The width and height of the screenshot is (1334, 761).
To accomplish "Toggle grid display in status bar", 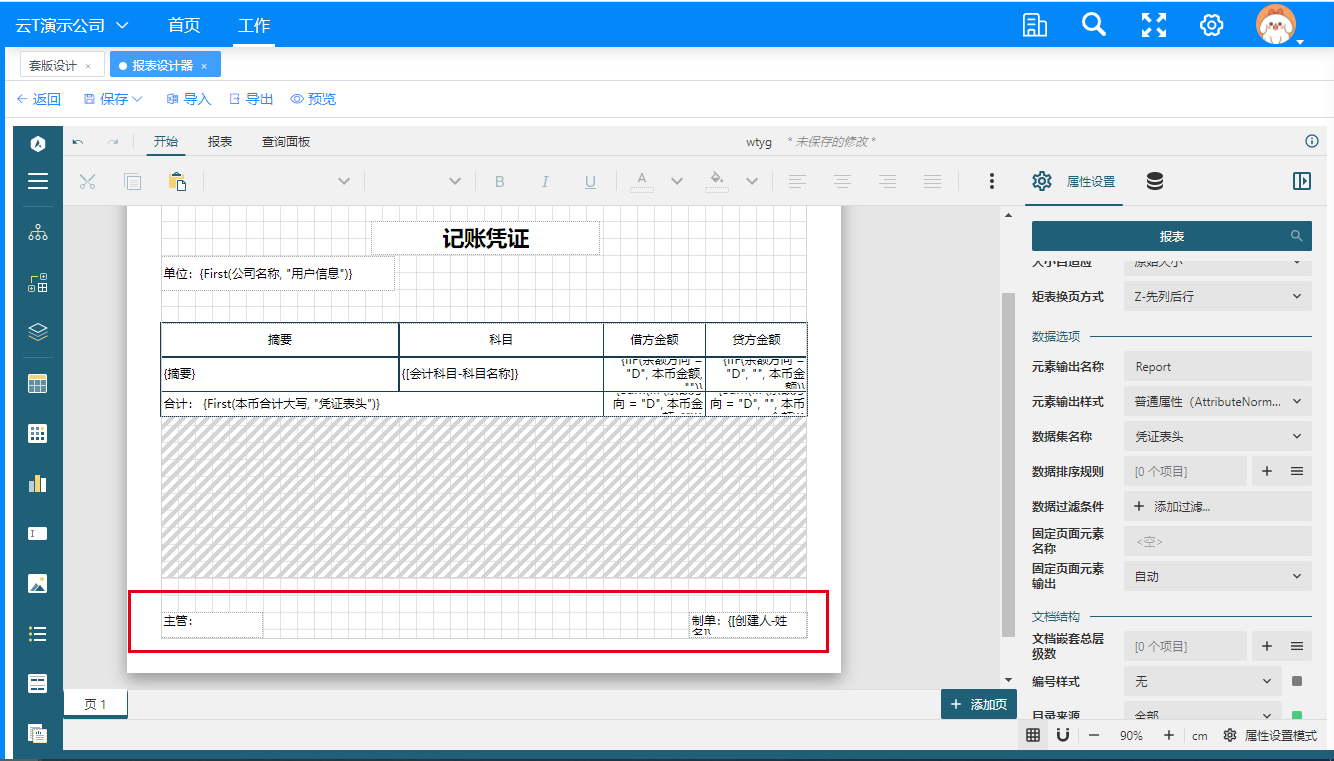I will [x=1033, y=735].
